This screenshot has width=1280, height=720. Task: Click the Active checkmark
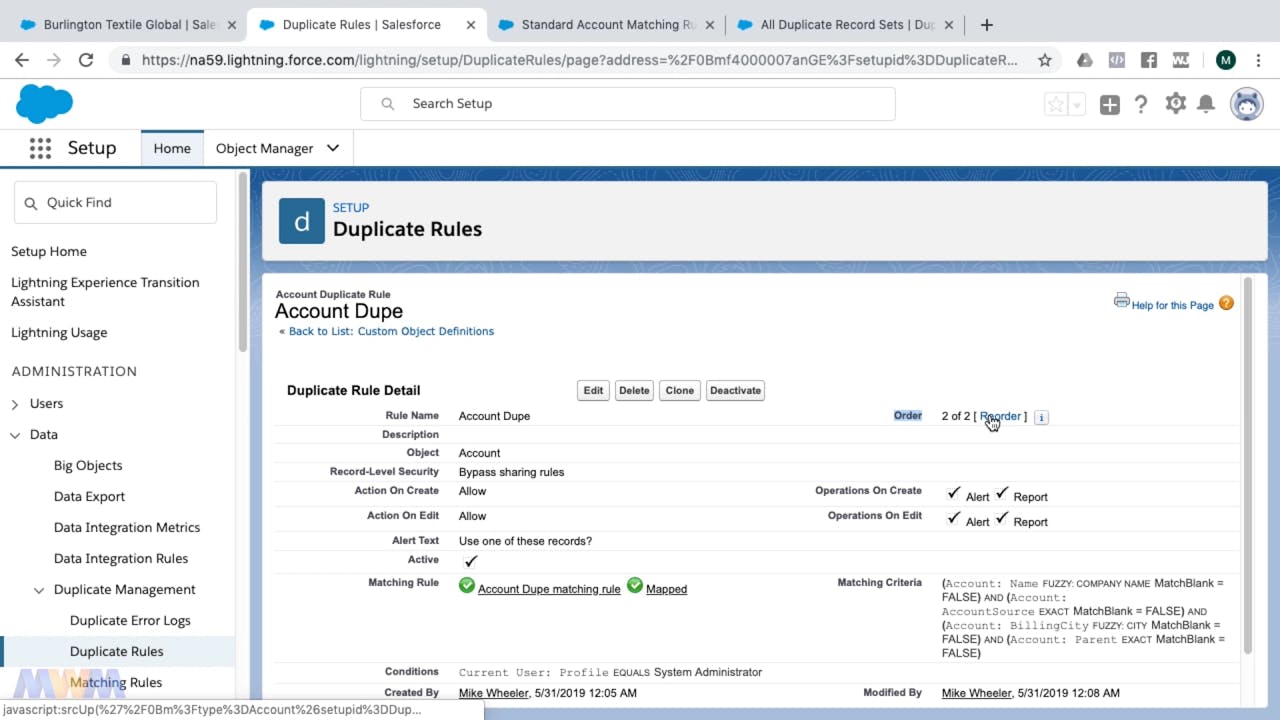click(x=471, y=561)
